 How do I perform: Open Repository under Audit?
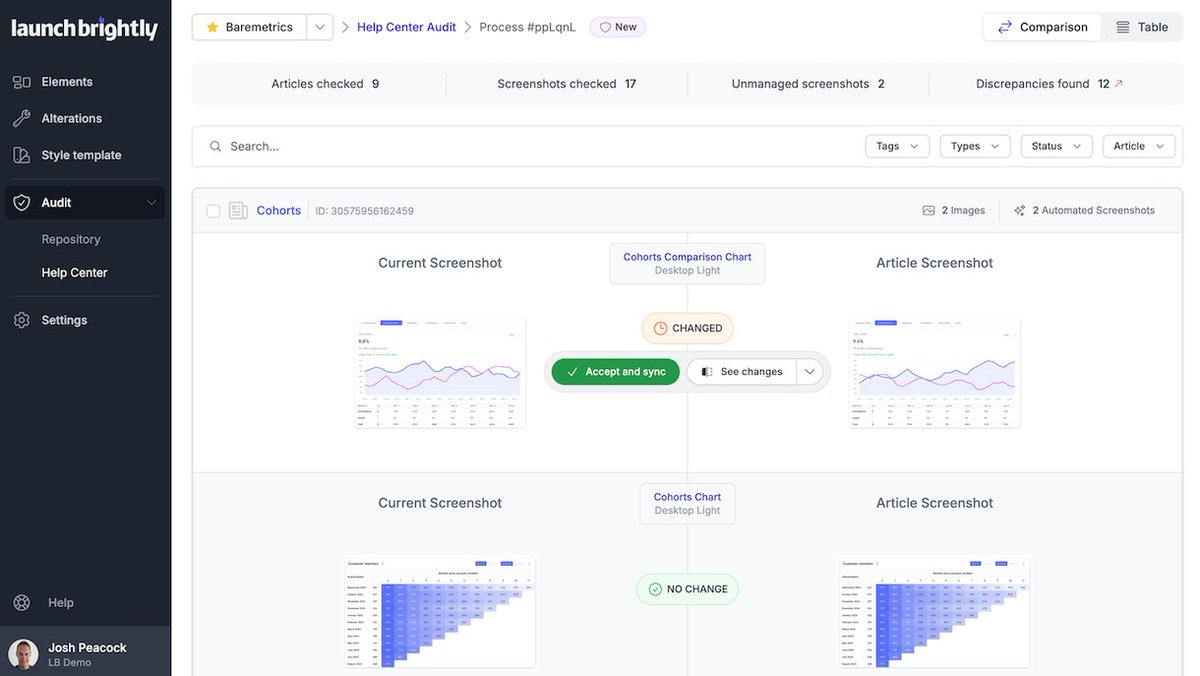71,239
